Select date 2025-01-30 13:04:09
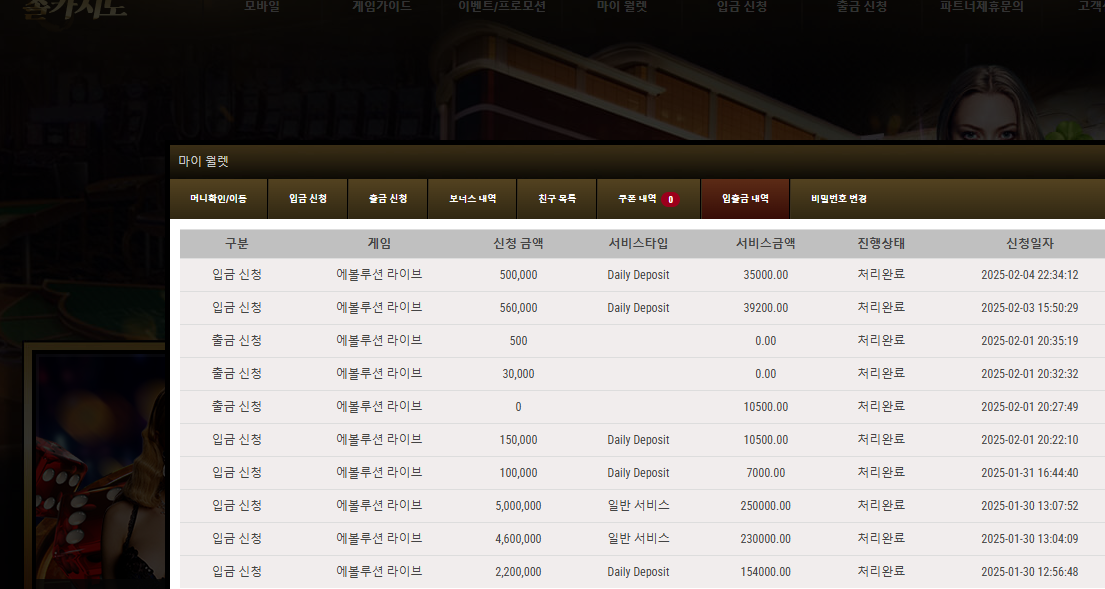 (x=1030, y=539)
